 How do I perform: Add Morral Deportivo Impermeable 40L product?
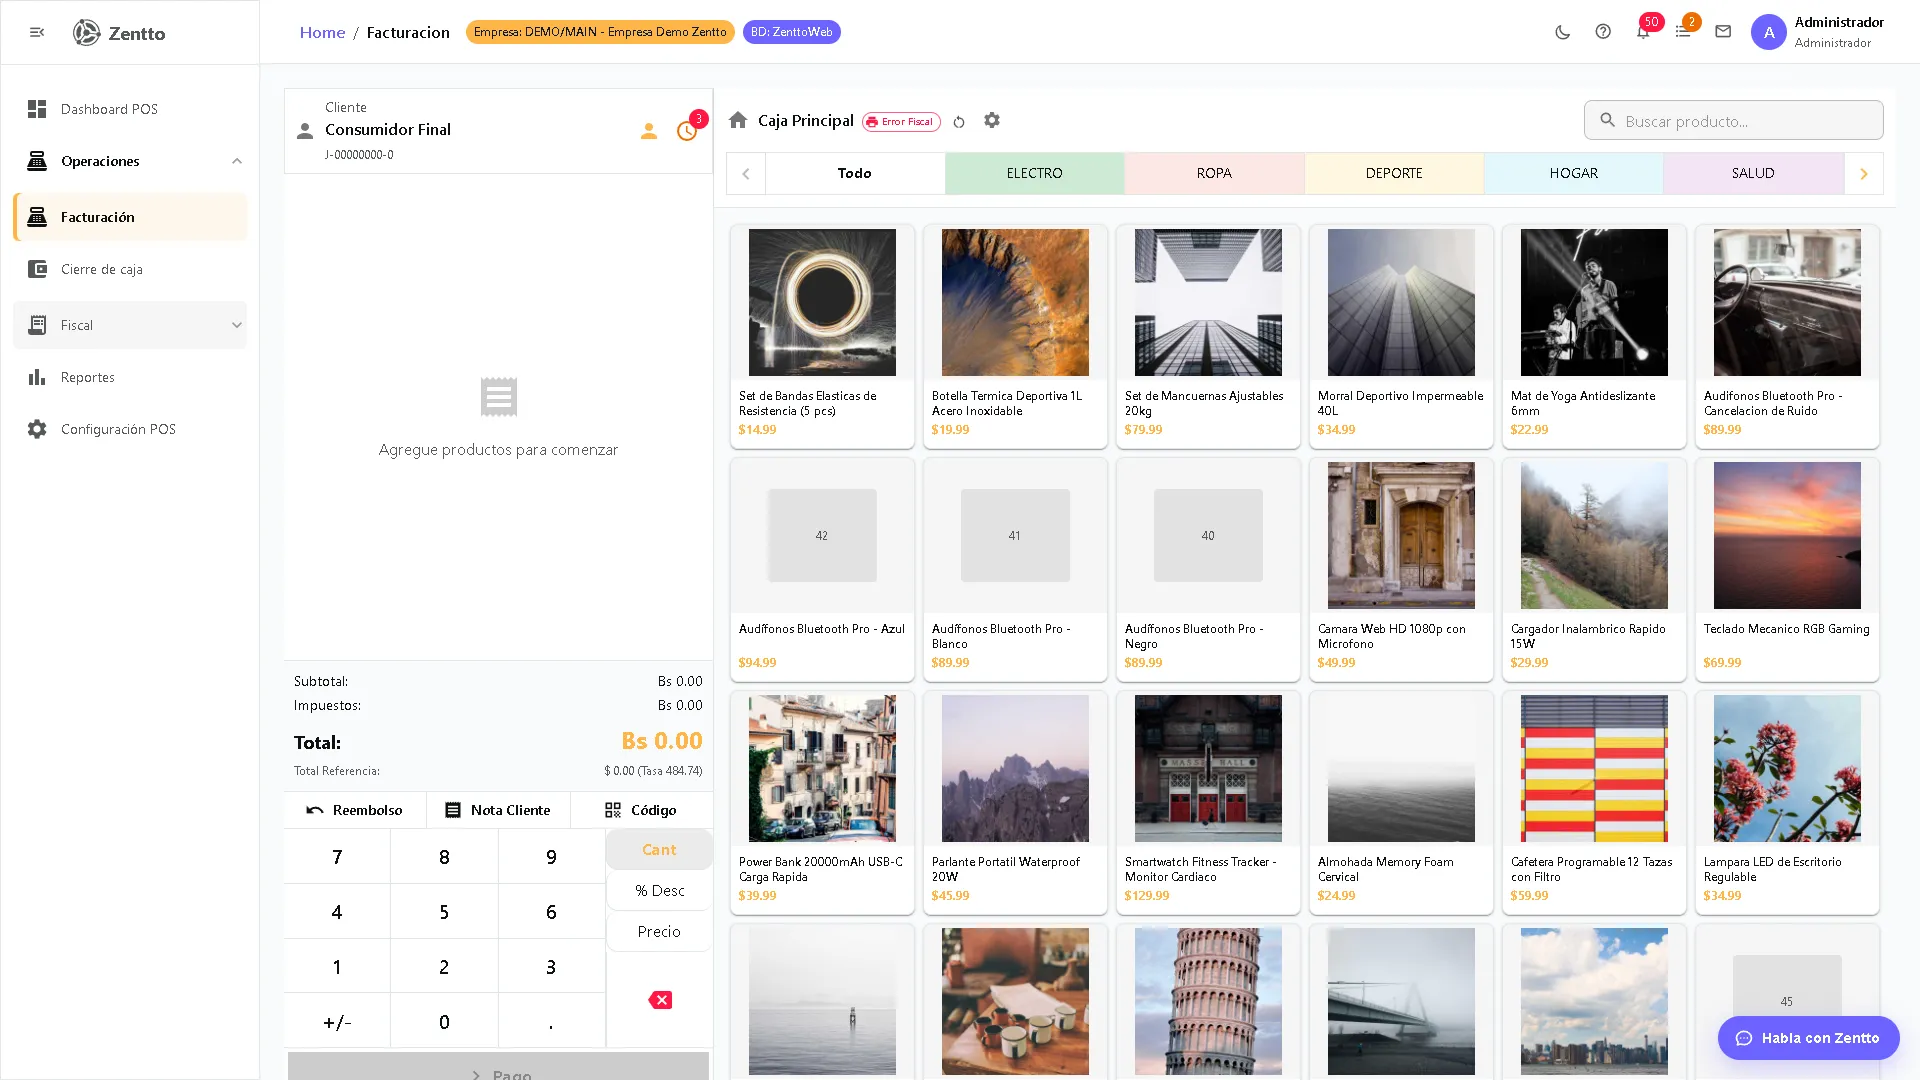[x=1401, y=336]
